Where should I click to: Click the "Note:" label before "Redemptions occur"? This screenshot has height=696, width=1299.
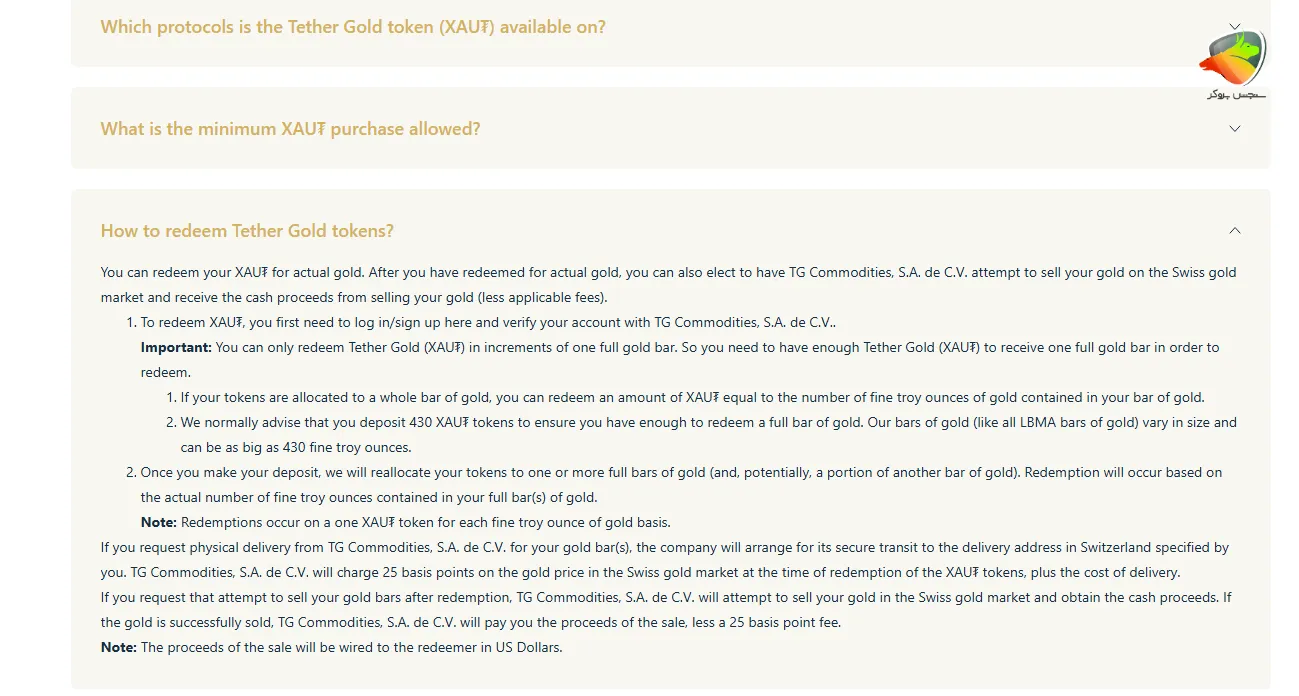click(x=158, y=522)
